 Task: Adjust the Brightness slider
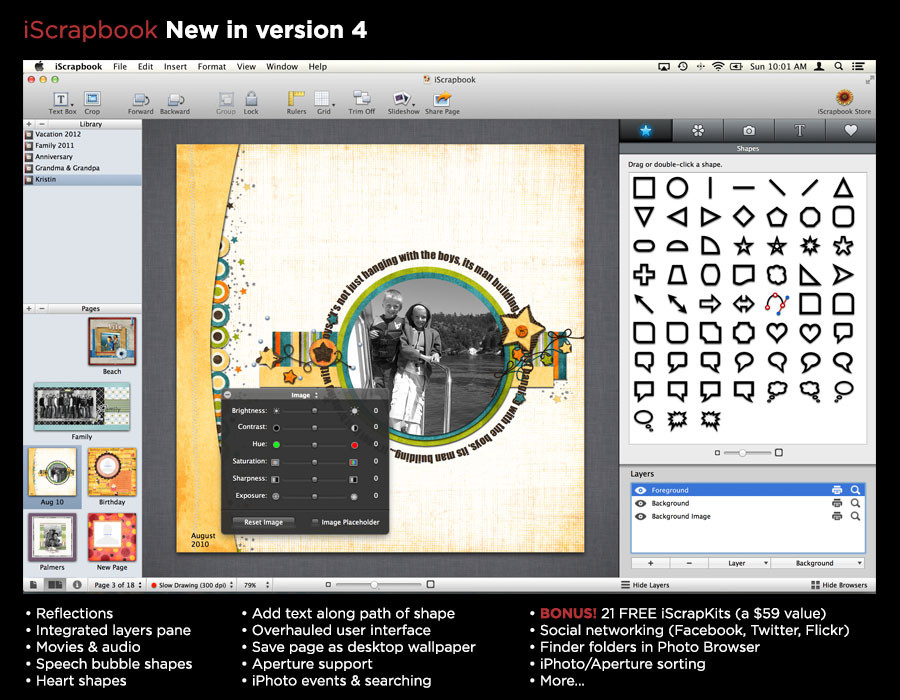[x=315, y=411]
